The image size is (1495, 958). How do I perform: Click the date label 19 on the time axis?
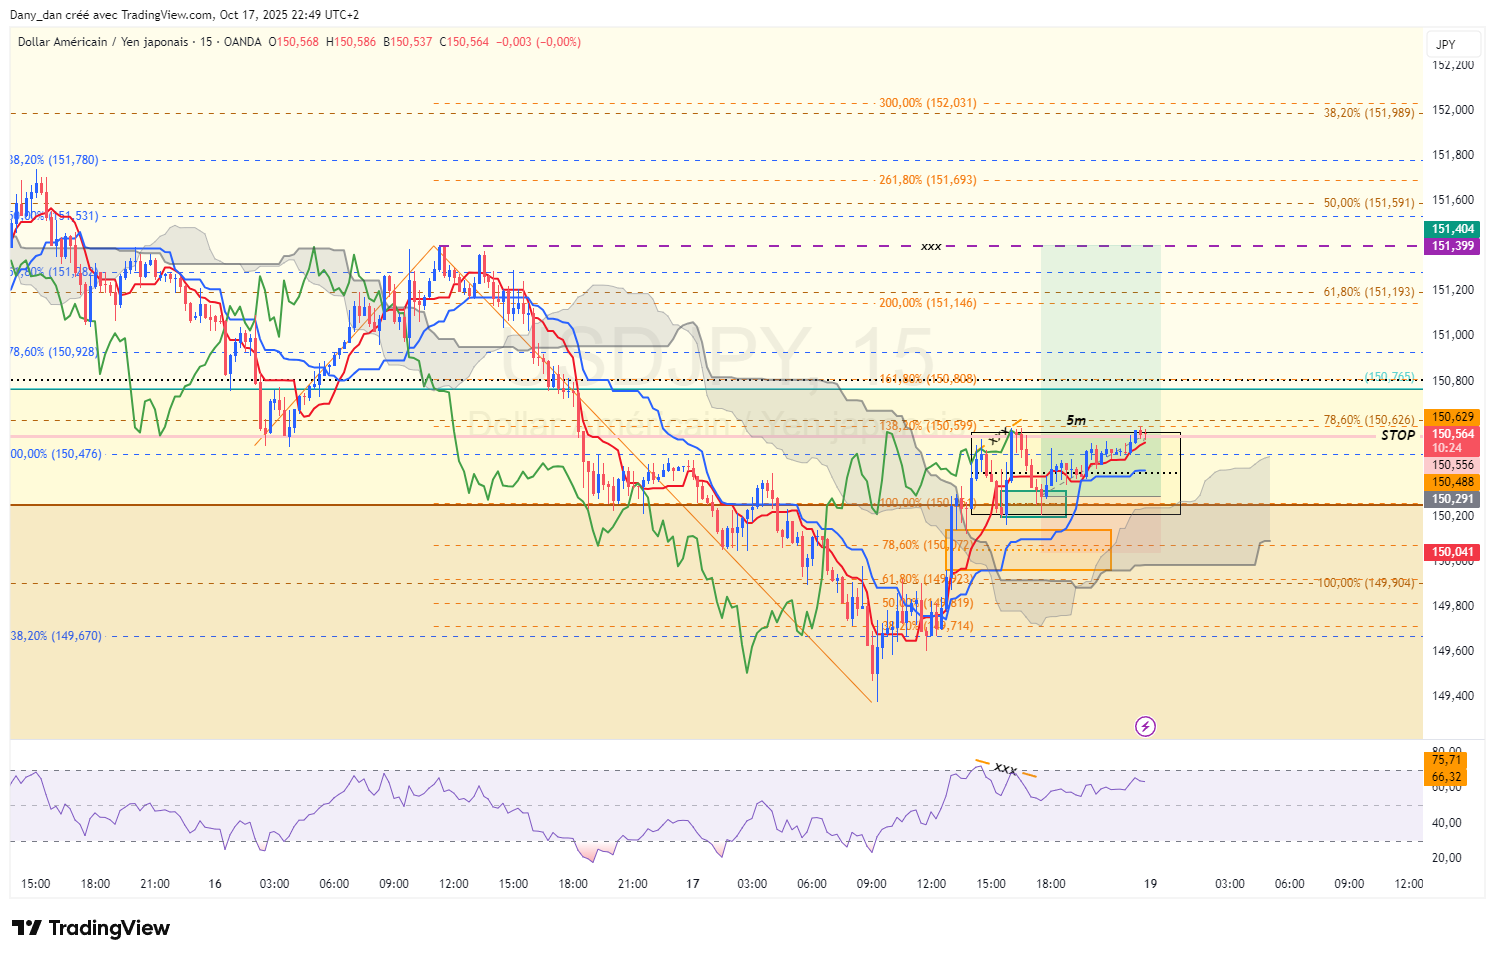(1151, 884)
